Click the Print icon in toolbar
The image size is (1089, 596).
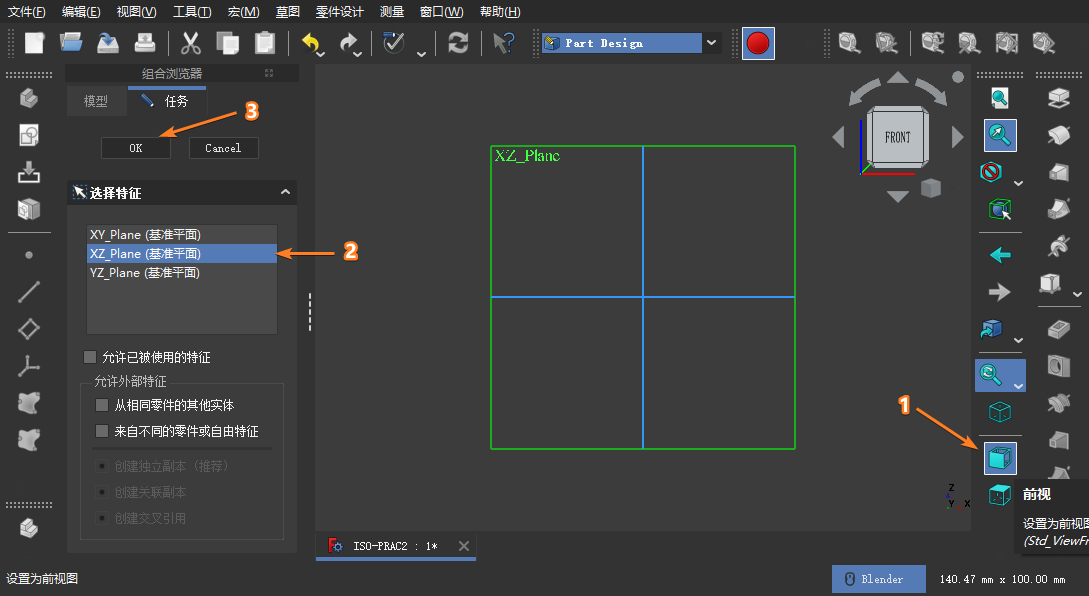145,43
